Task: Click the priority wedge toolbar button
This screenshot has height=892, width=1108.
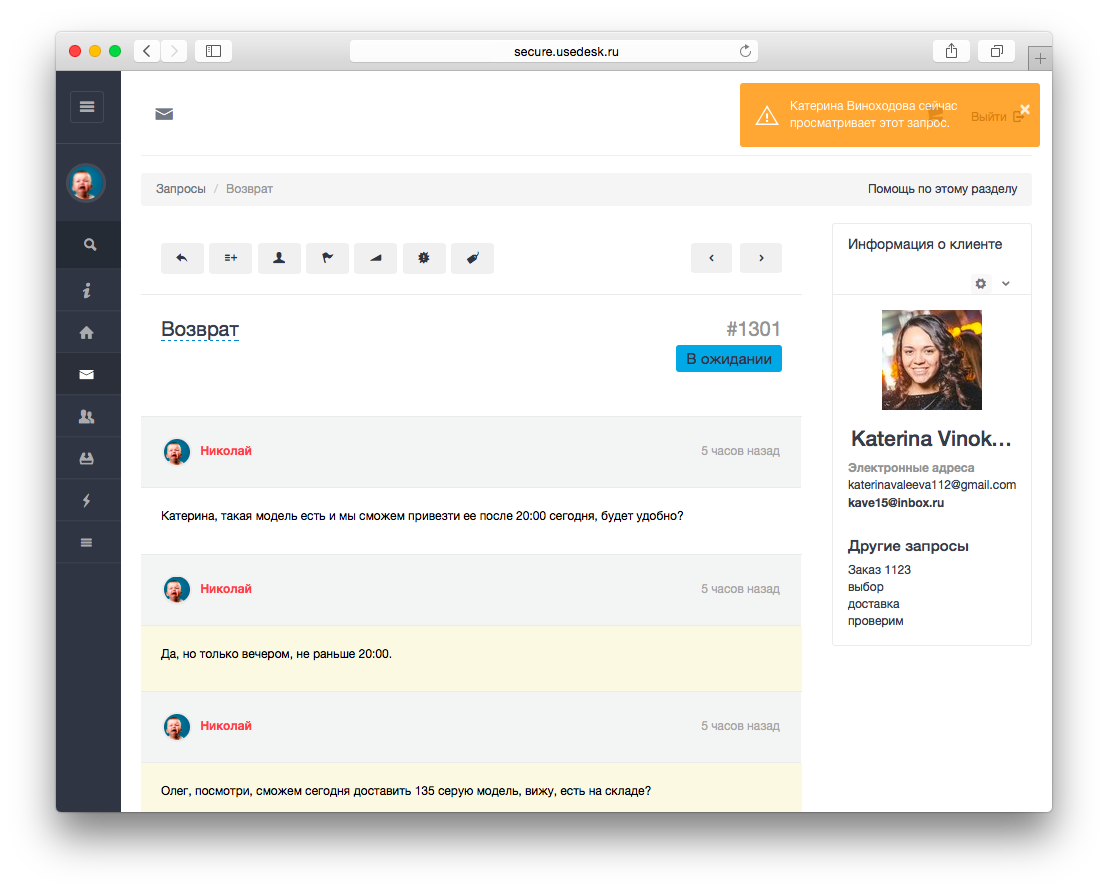Action: (375, 258)
